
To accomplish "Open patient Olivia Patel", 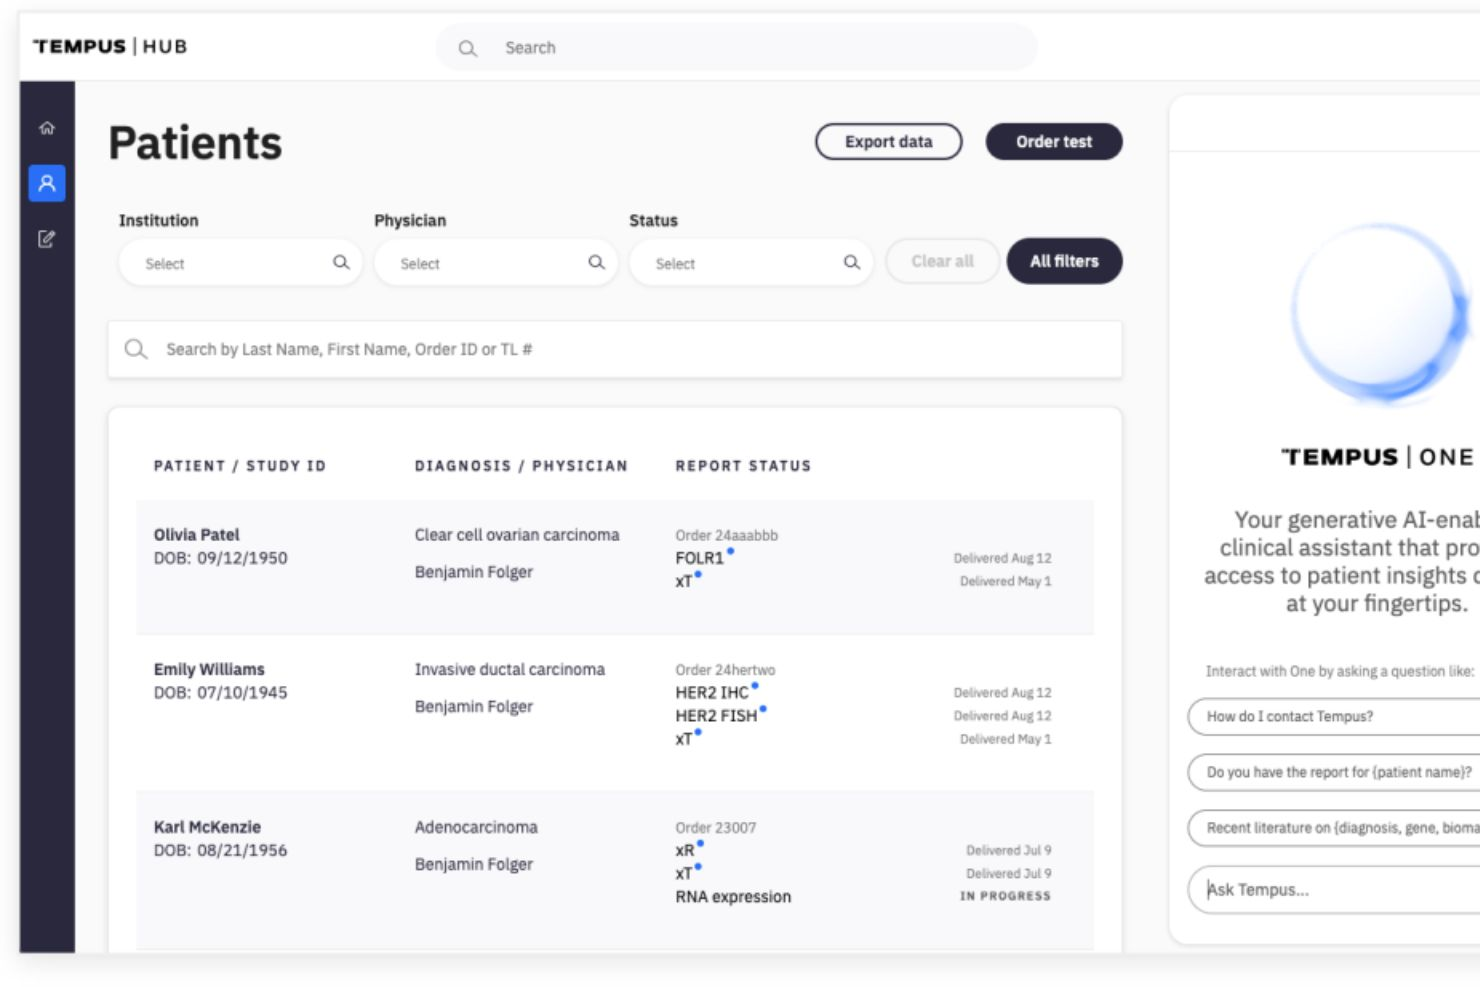I will point(197,535).
